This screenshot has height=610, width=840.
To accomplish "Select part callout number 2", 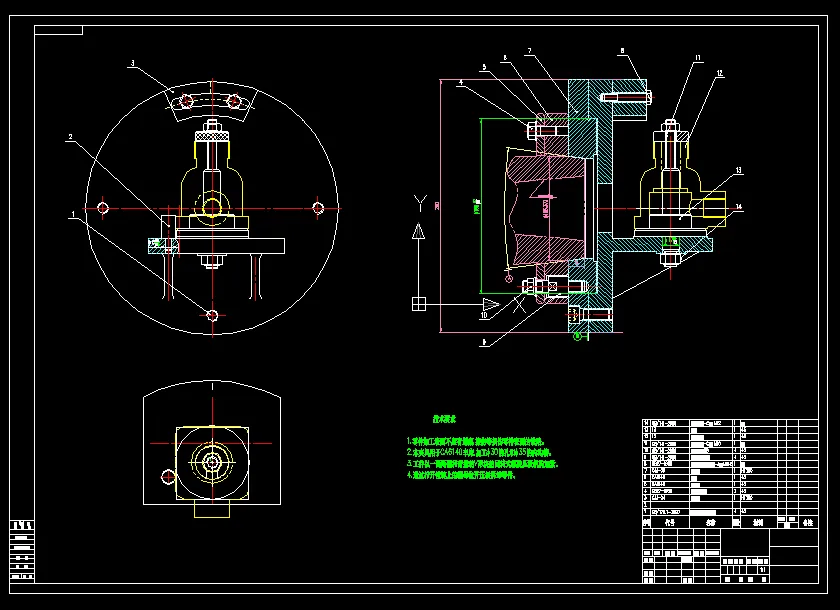I will pyautogui.click(x=70, y=137).
